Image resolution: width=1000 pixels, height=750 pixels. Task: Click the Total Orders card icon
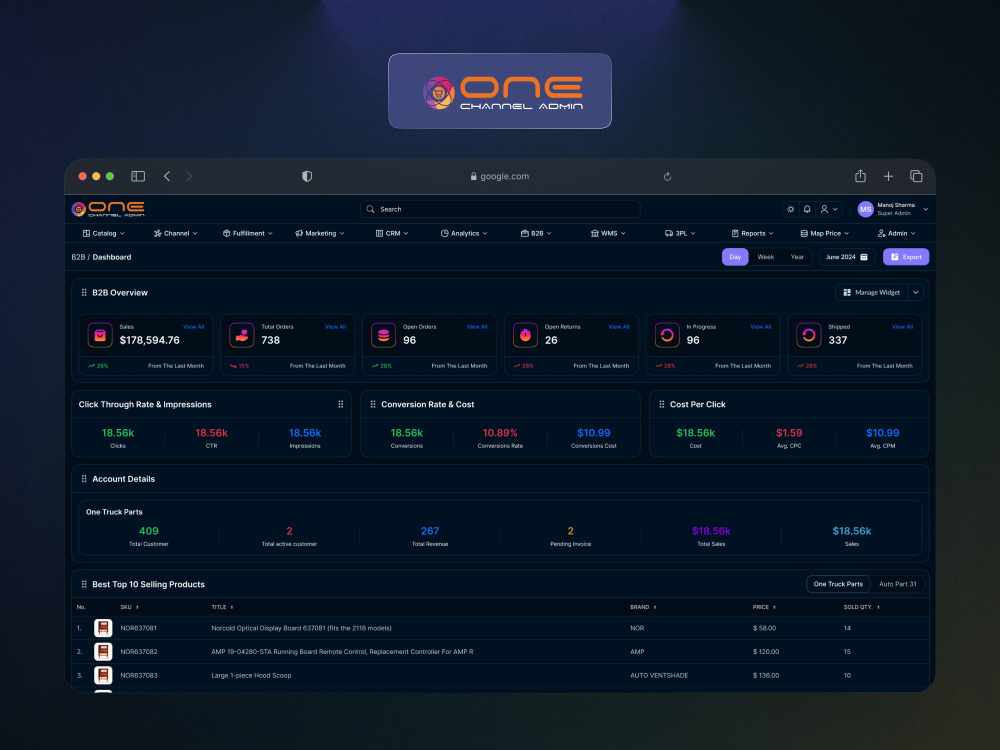[242, 335]
